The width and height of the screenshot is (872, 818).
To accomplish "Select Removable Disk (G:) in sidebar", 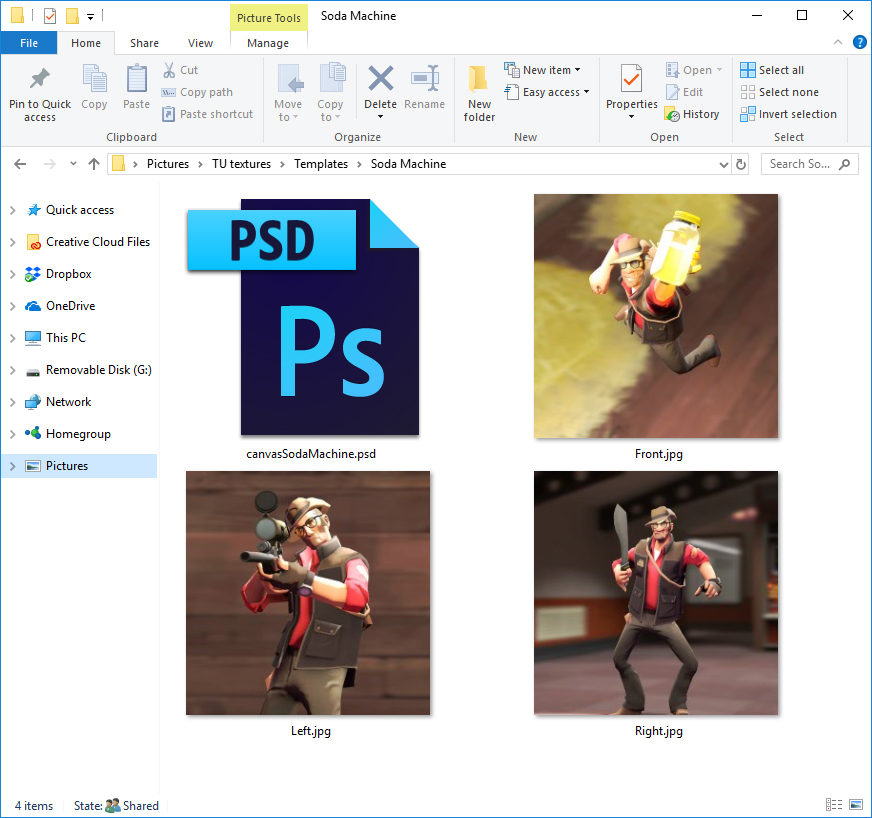I will tap(98, 370).
